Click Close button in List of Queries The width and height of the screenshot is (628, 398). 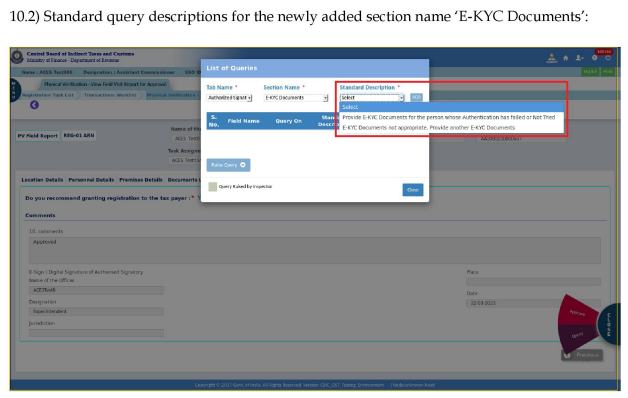[413, 190]
